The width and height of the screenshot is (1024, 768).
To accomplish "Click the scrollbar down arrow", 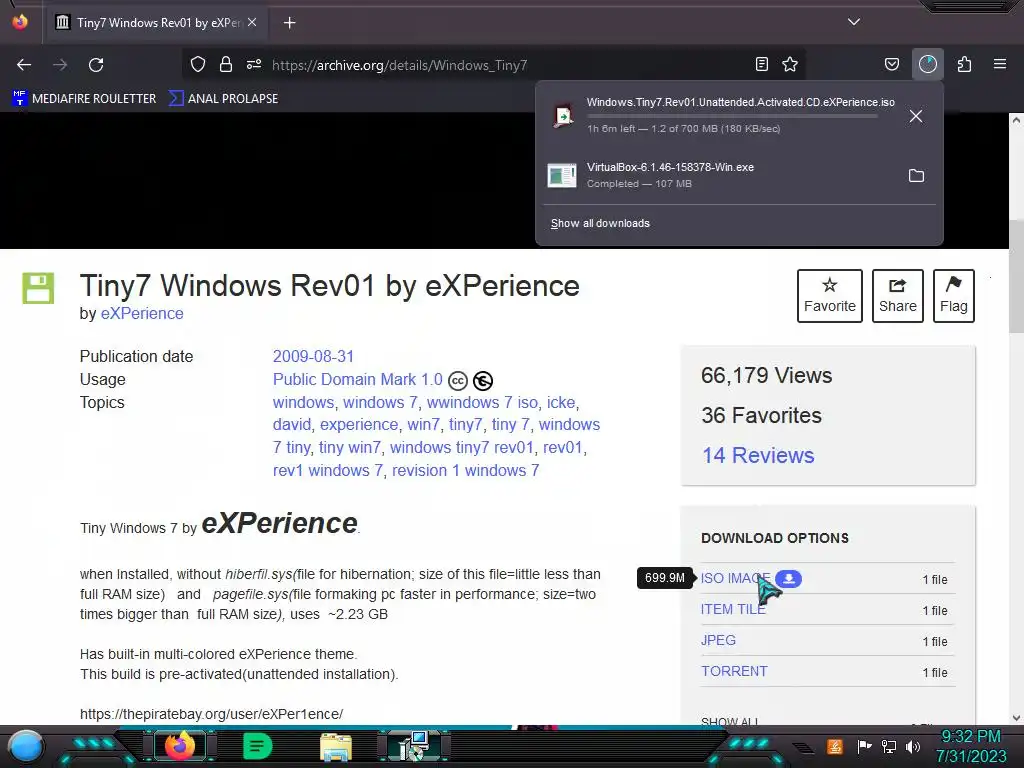I will [1016, 718].
